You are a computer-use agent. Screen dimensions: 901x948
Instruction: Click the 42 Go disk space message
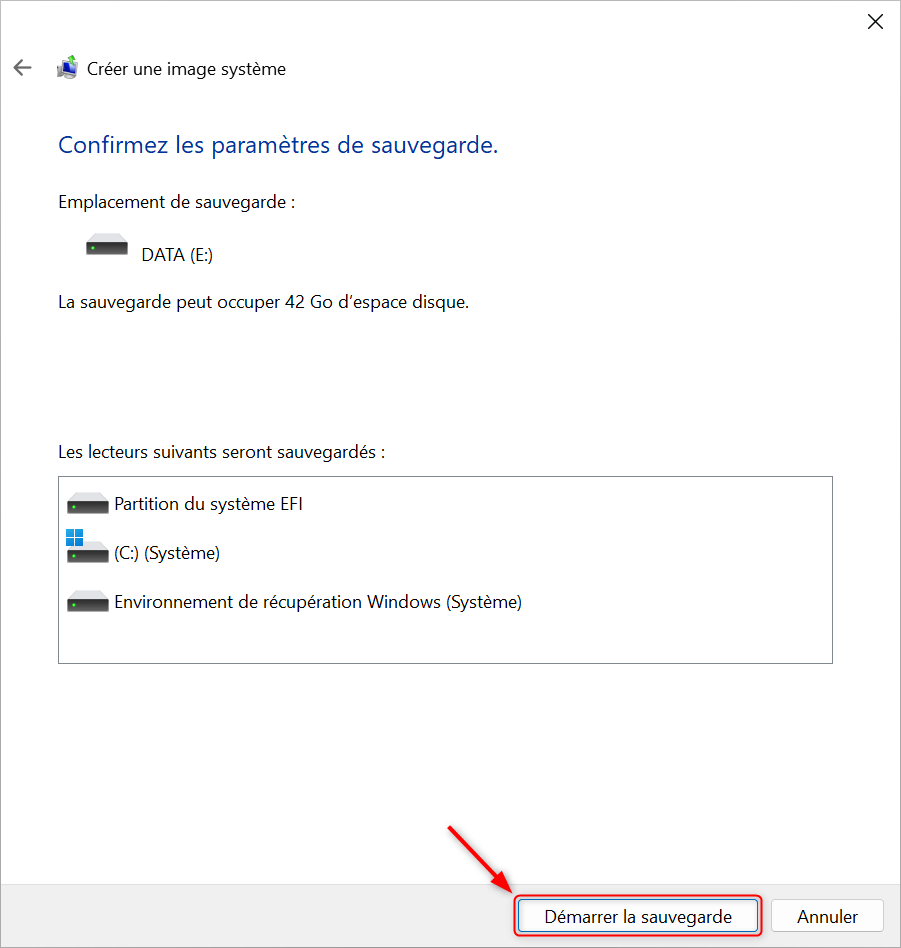coord(264,302)
